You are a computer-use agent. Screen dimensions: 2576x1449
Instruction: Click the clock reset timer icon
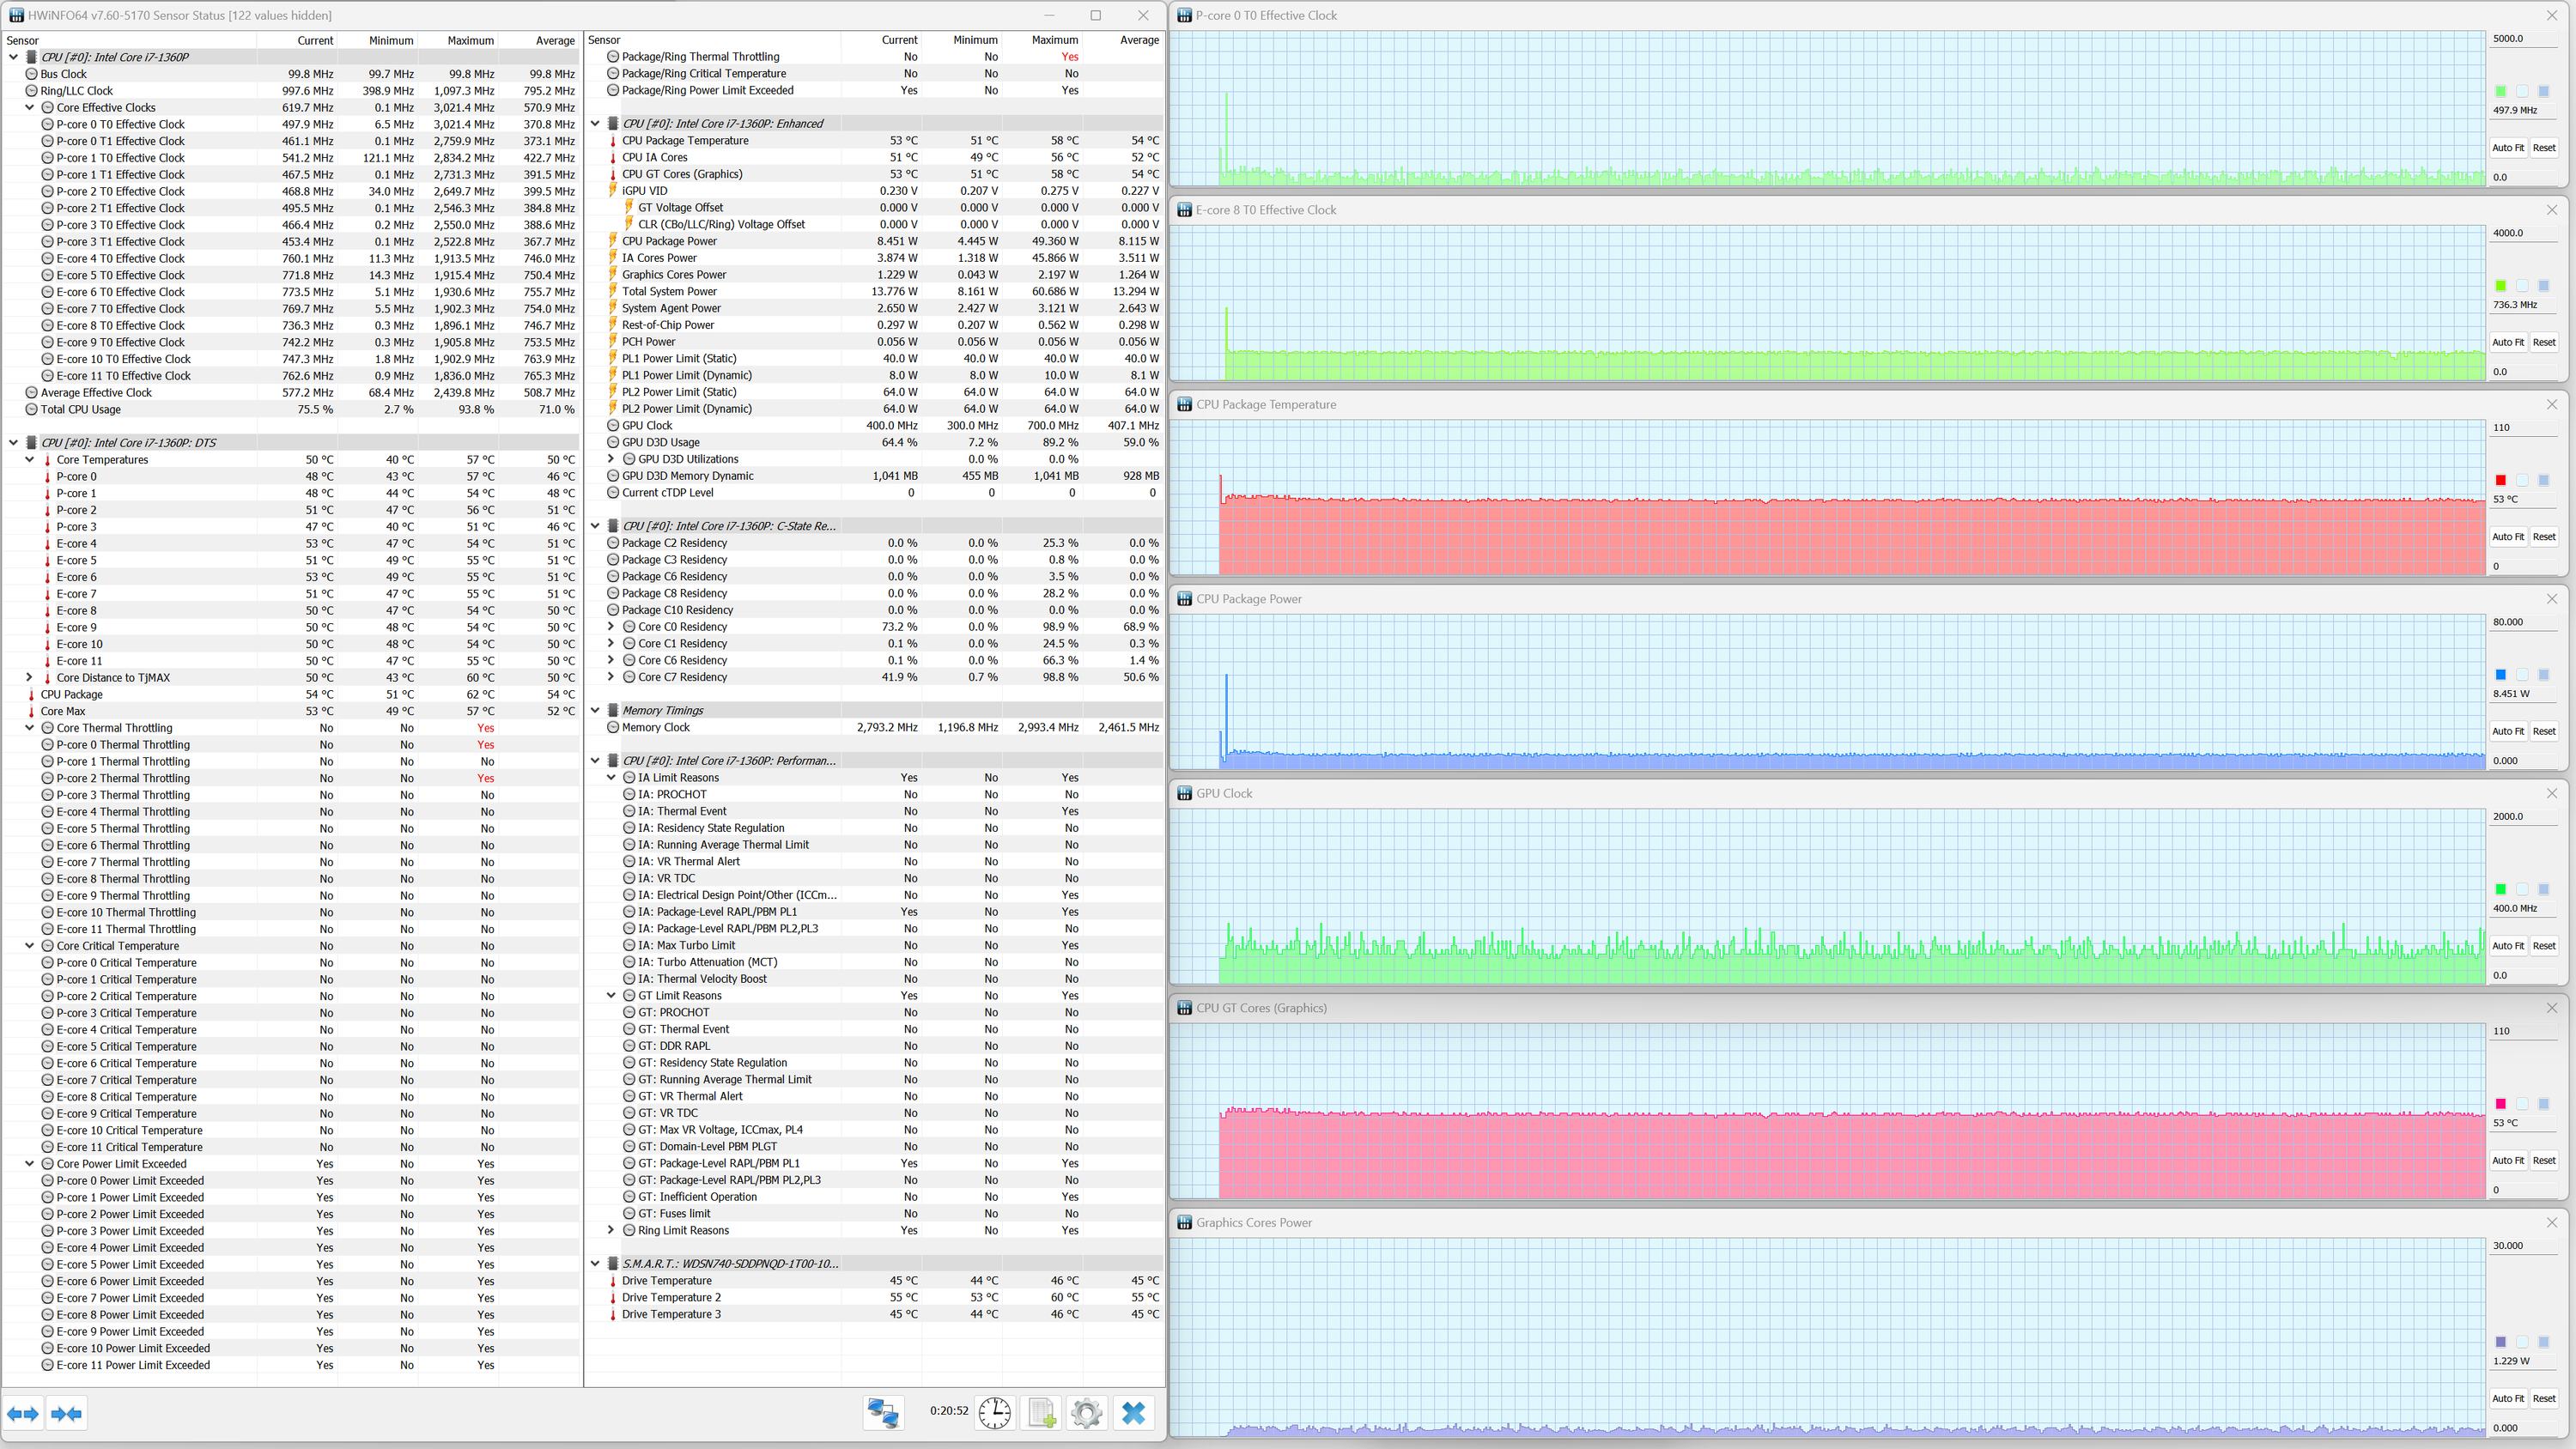(994, 1412)
